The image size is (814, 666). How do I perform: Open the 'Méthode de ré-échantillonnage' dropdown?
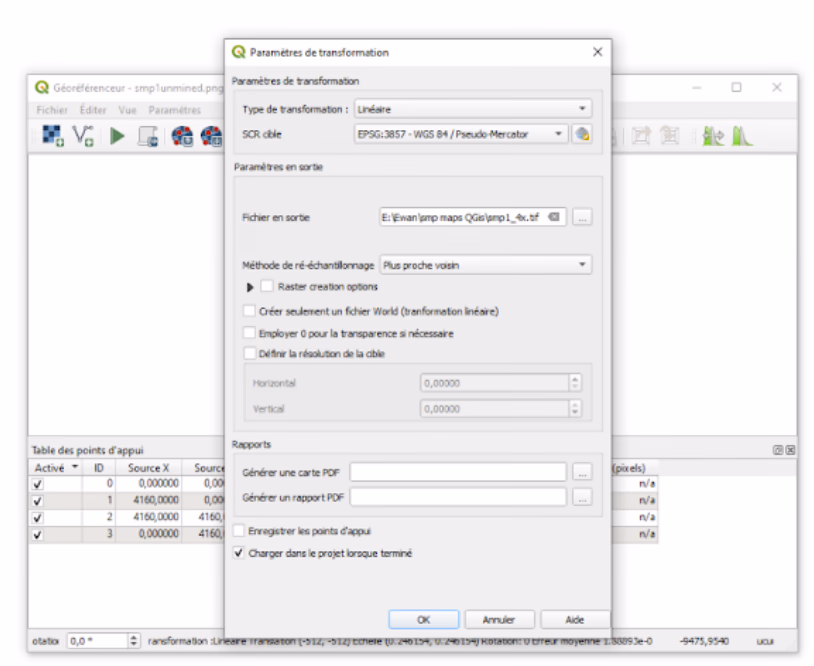pyautogui.click(x=485, y=265)
